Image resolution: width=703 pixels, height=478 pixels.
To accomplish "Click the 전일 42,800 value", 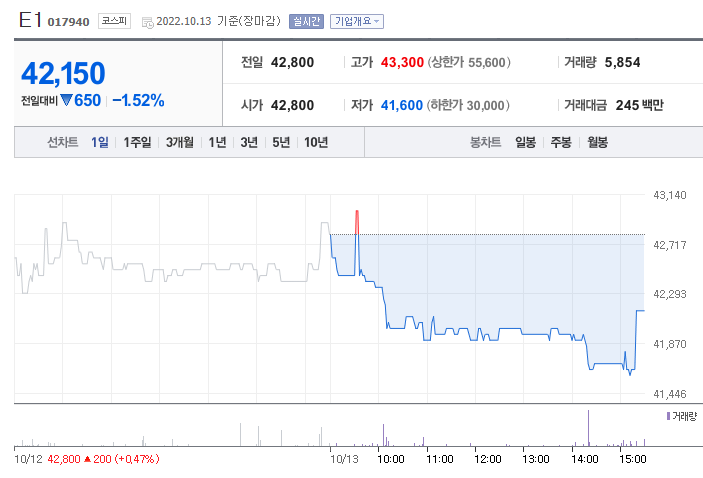I will 292,62.
